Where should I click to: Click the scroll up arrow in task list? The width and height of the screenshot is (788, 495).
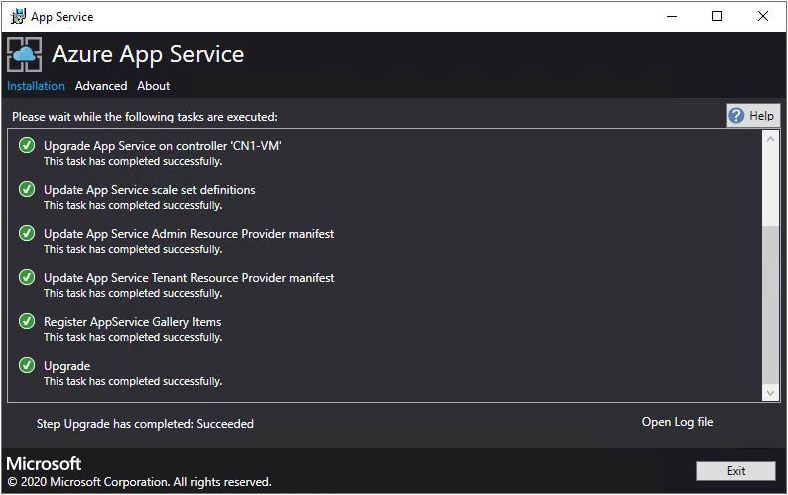770,140
